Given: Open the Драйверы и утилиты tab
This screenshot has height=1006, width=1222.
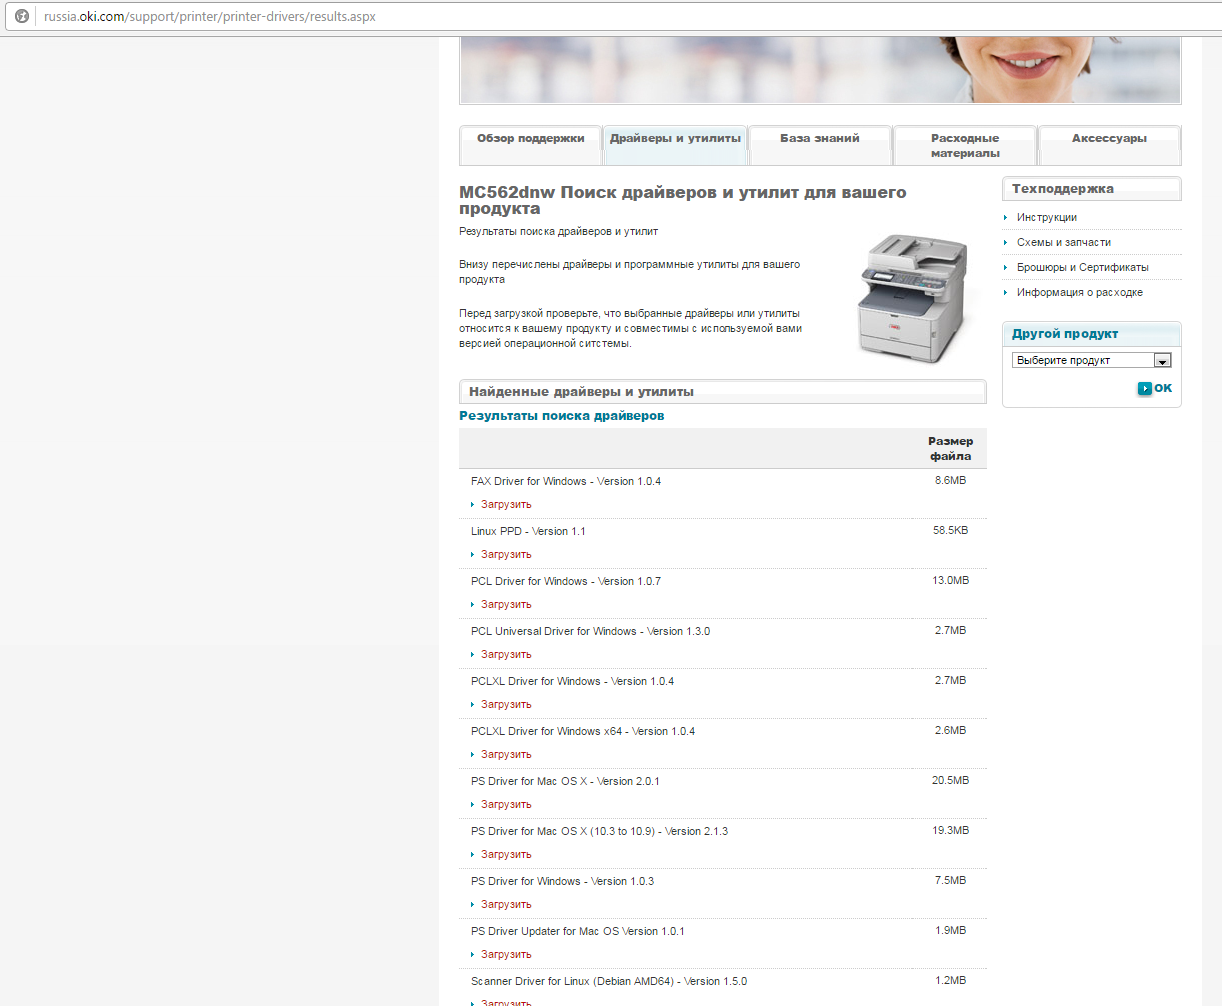Looking at the screenshot, I should [x=675, y=145].
